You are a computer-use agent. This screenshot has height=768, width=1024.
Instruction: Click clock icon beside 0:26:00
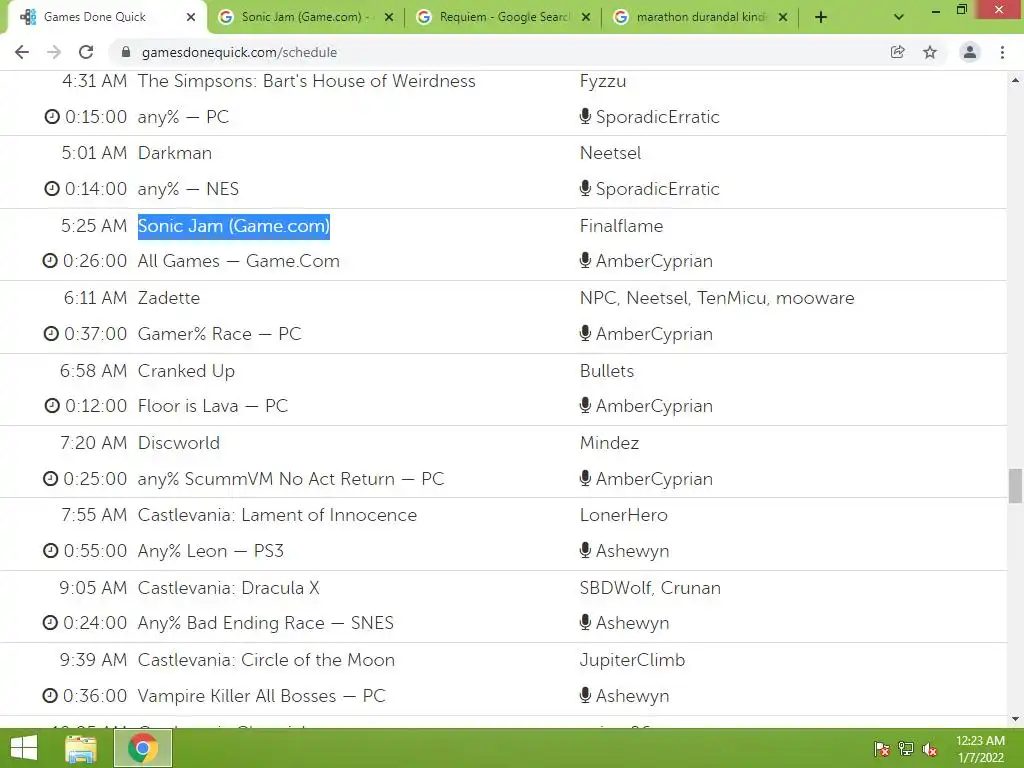(x=50, y=261)
